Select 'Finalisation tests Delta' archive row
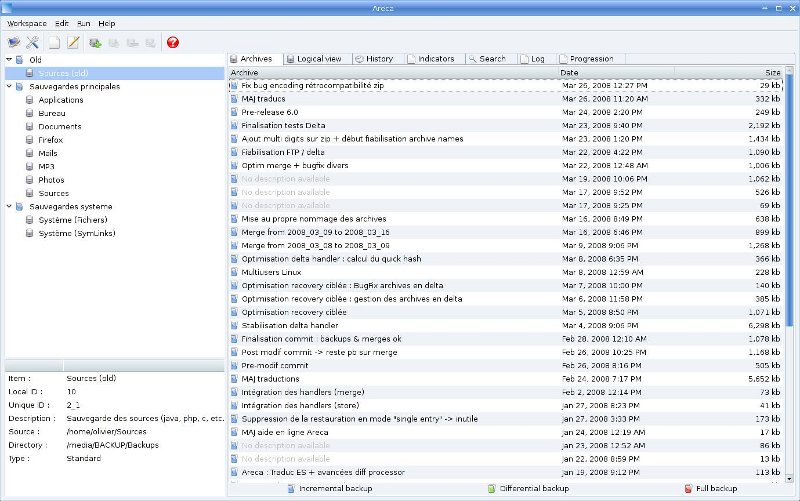The height and width of the screenshot is (501, 800). pos(506,125)
